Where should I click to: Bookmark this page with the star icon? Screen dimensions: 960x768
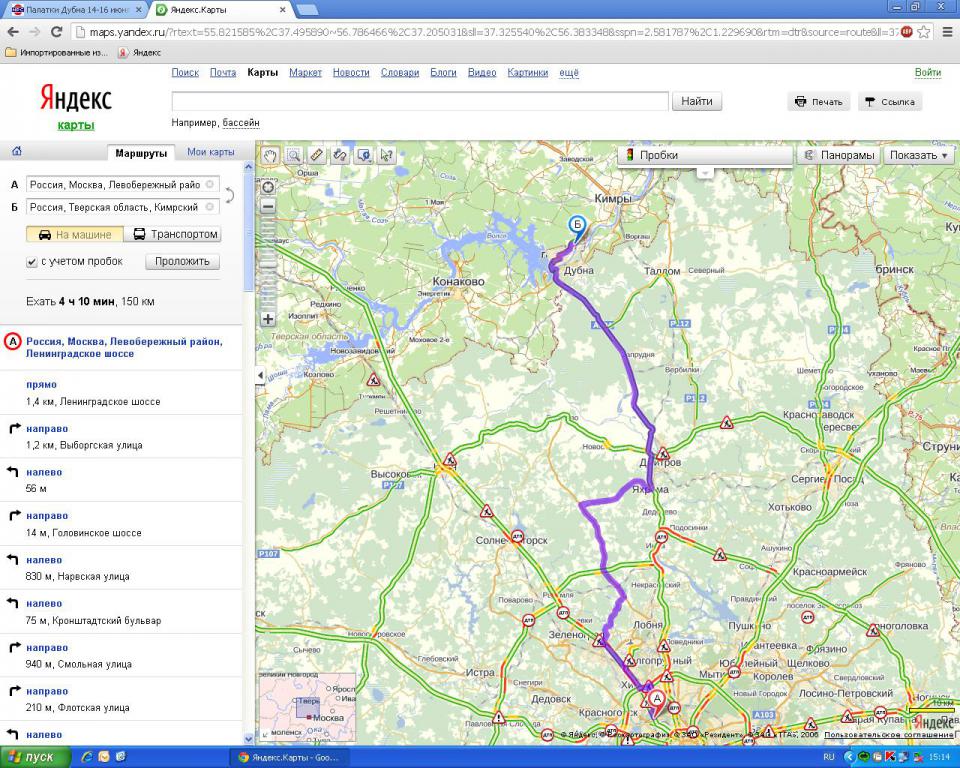[x=924, y=32]
